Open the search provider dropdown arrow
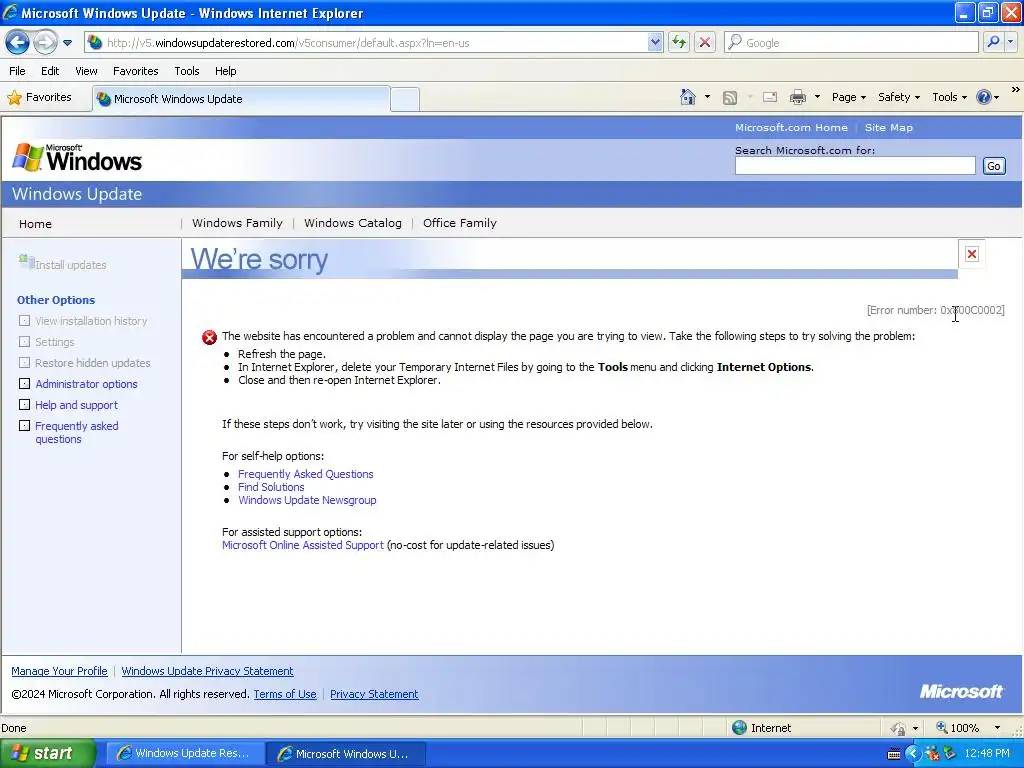The width and height of the screenshot is (1024, 768). pyautogui.click(x=1010, y=42)
